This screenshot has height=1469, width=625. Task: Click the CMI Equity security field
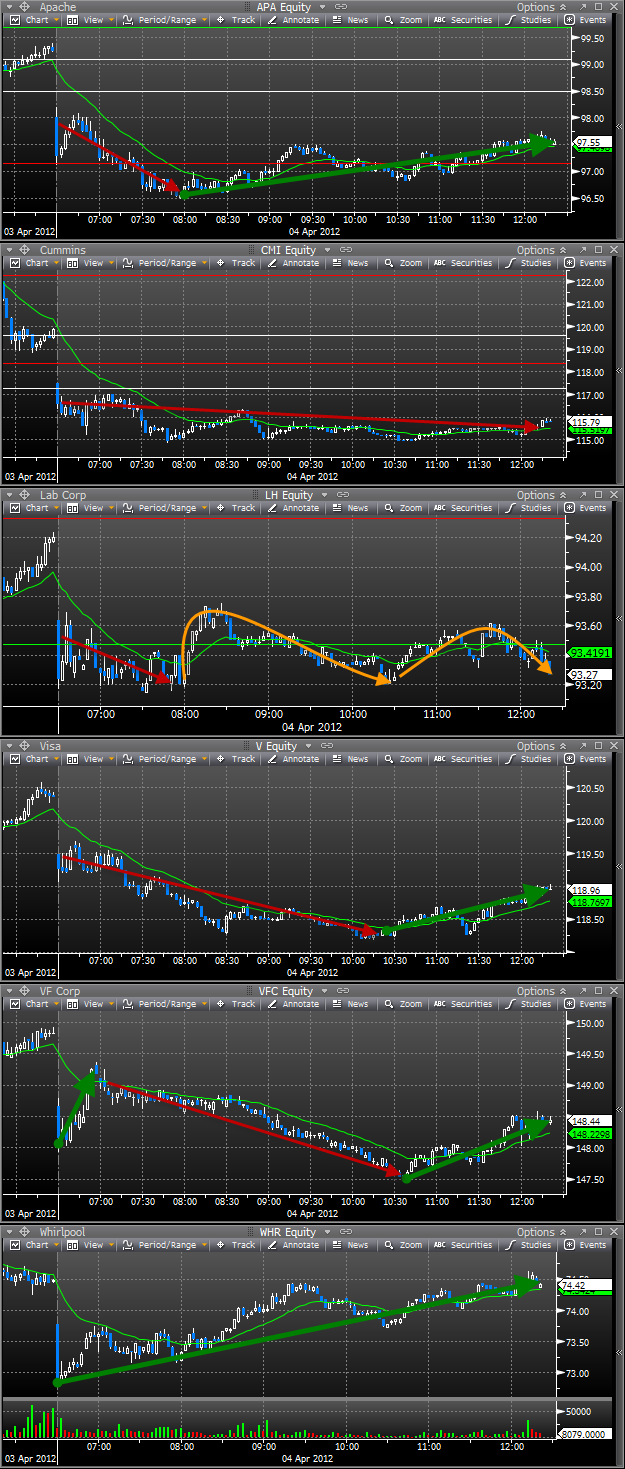coord(286,250)
